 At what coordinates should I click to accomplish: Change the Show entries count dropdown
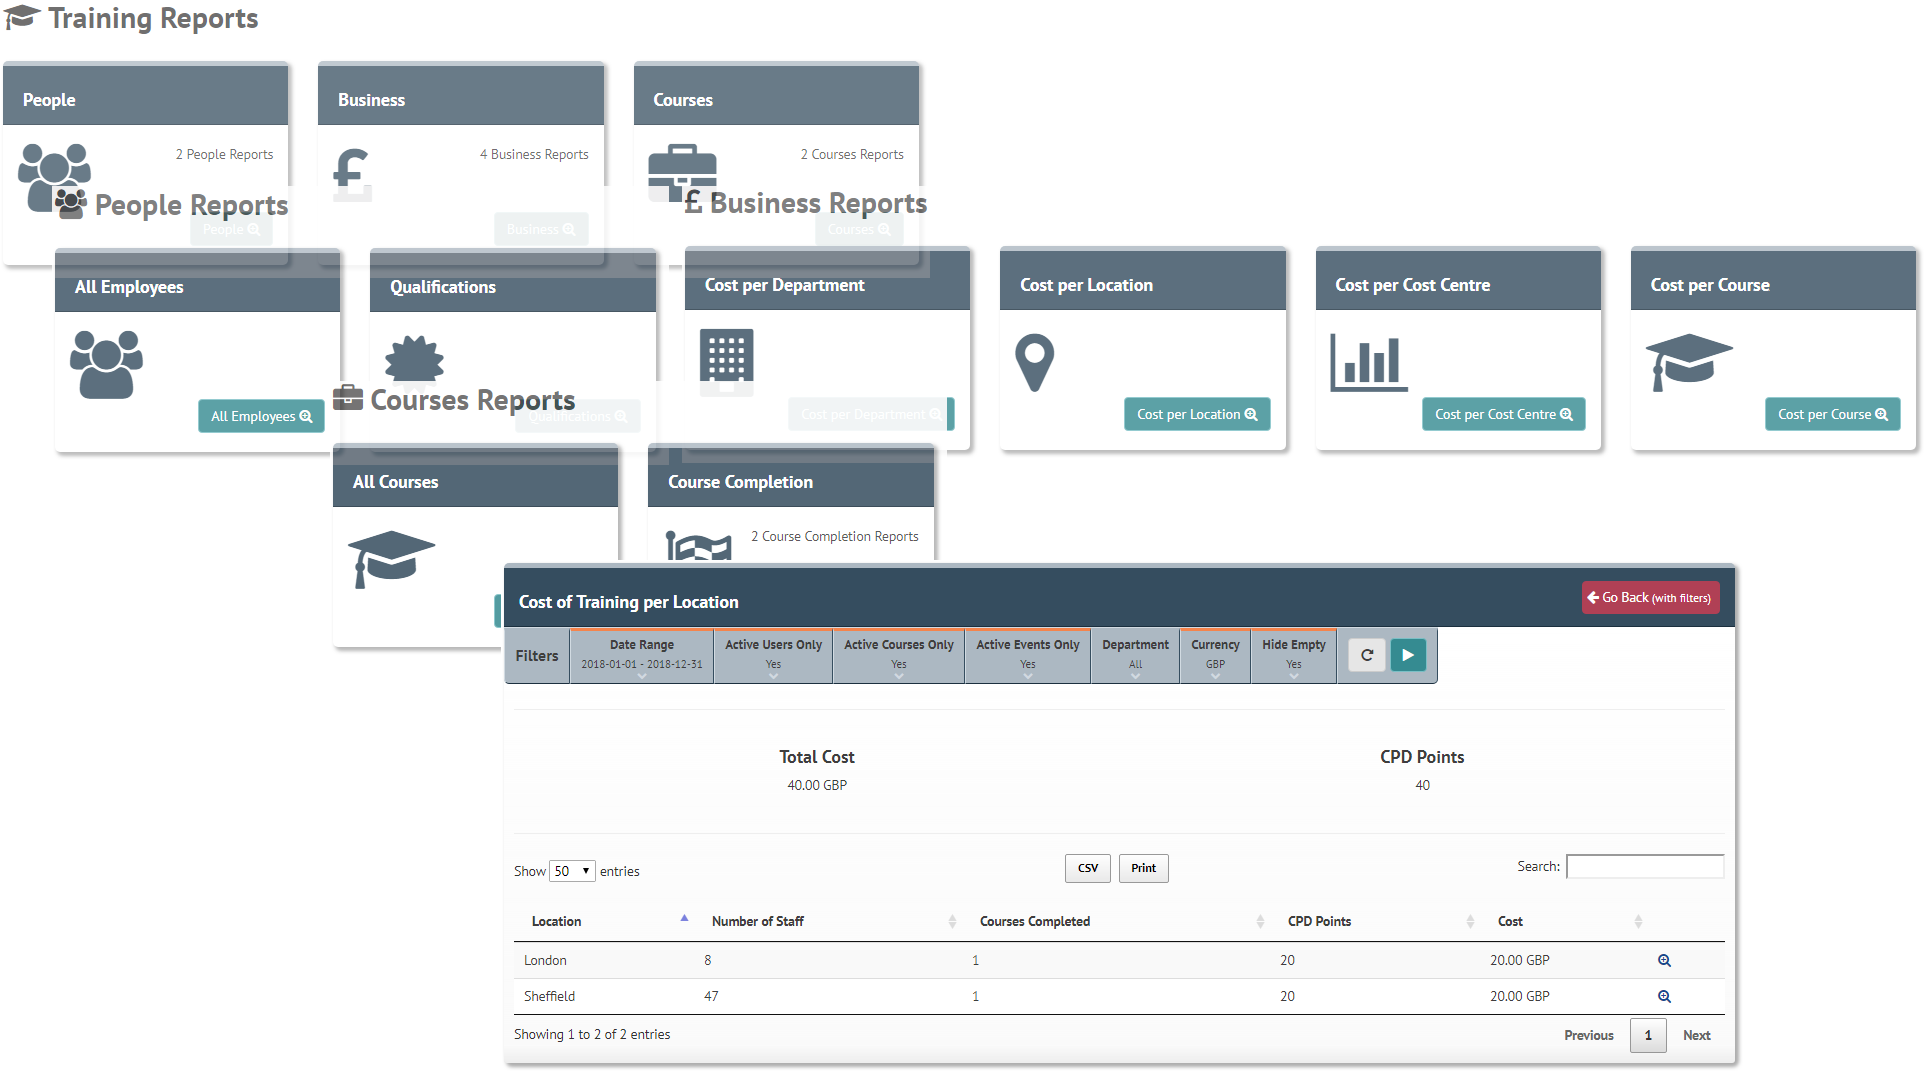572,871
